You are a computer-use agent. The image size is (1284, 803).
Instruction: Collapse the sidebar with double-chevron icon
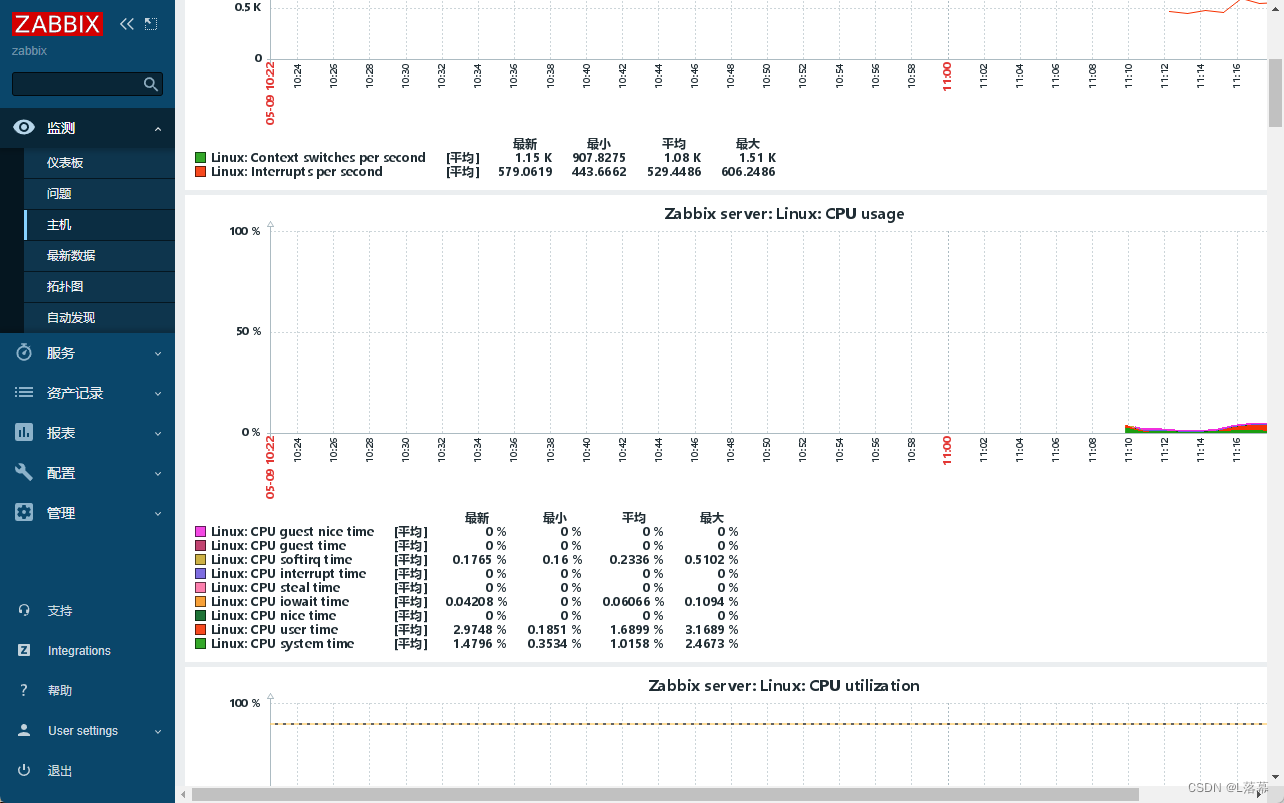126,24
